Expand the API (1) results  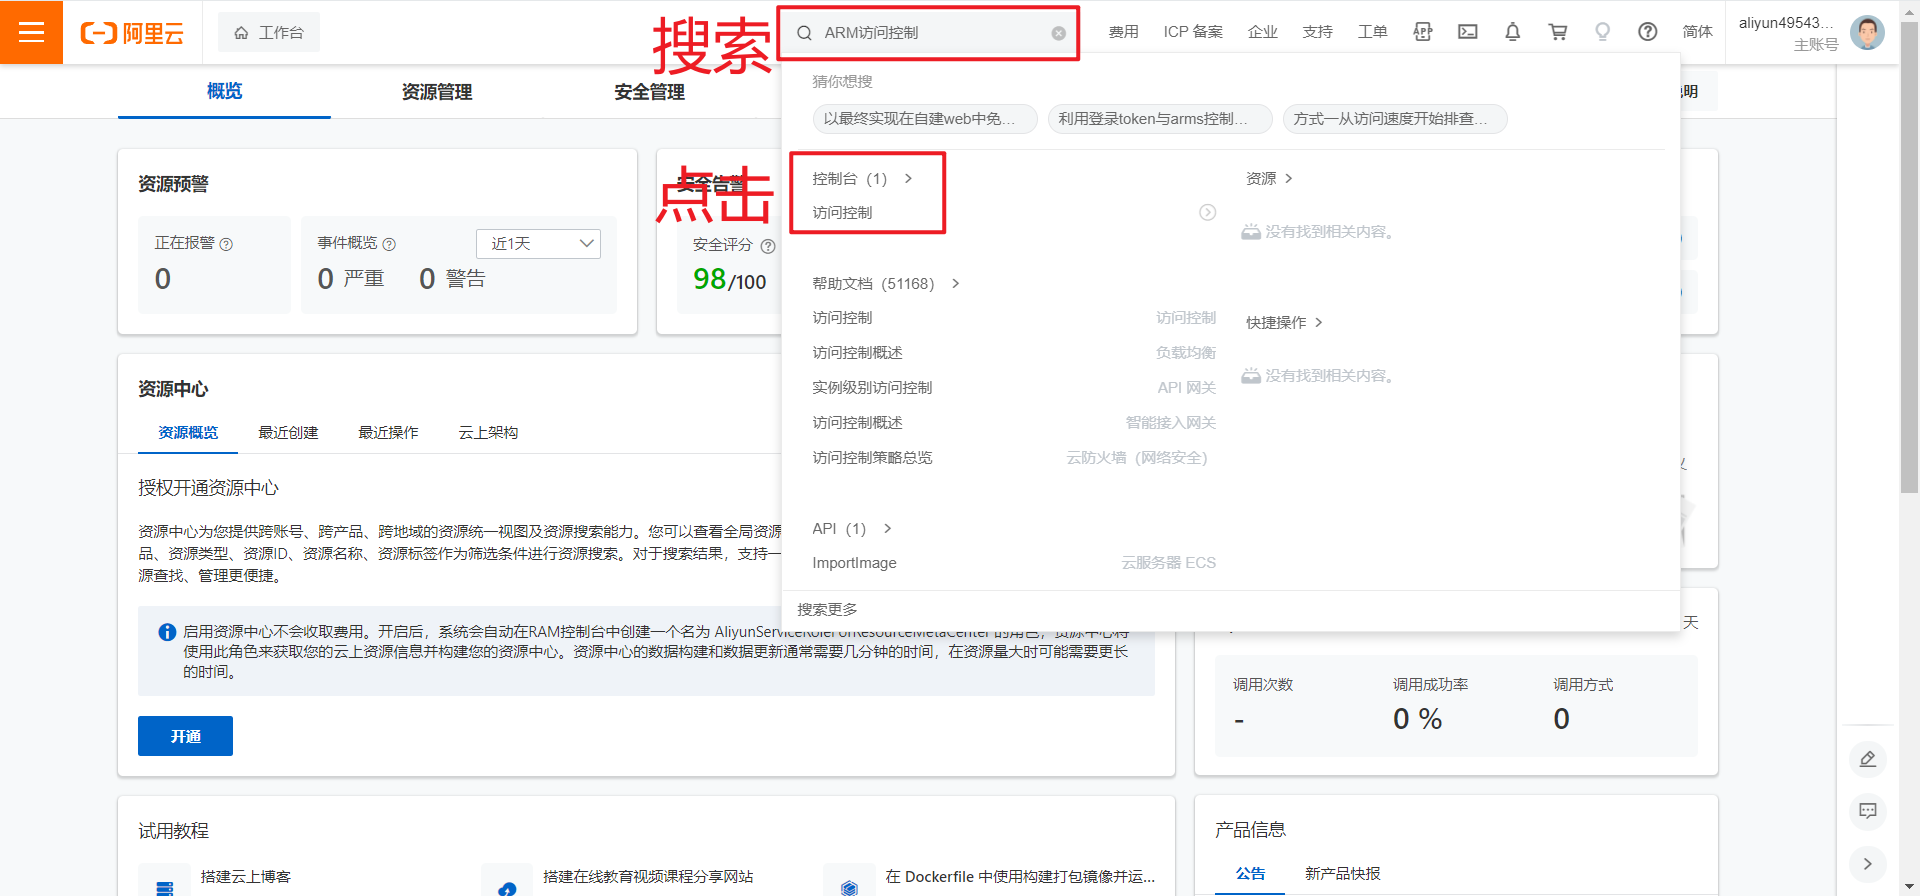852,529
